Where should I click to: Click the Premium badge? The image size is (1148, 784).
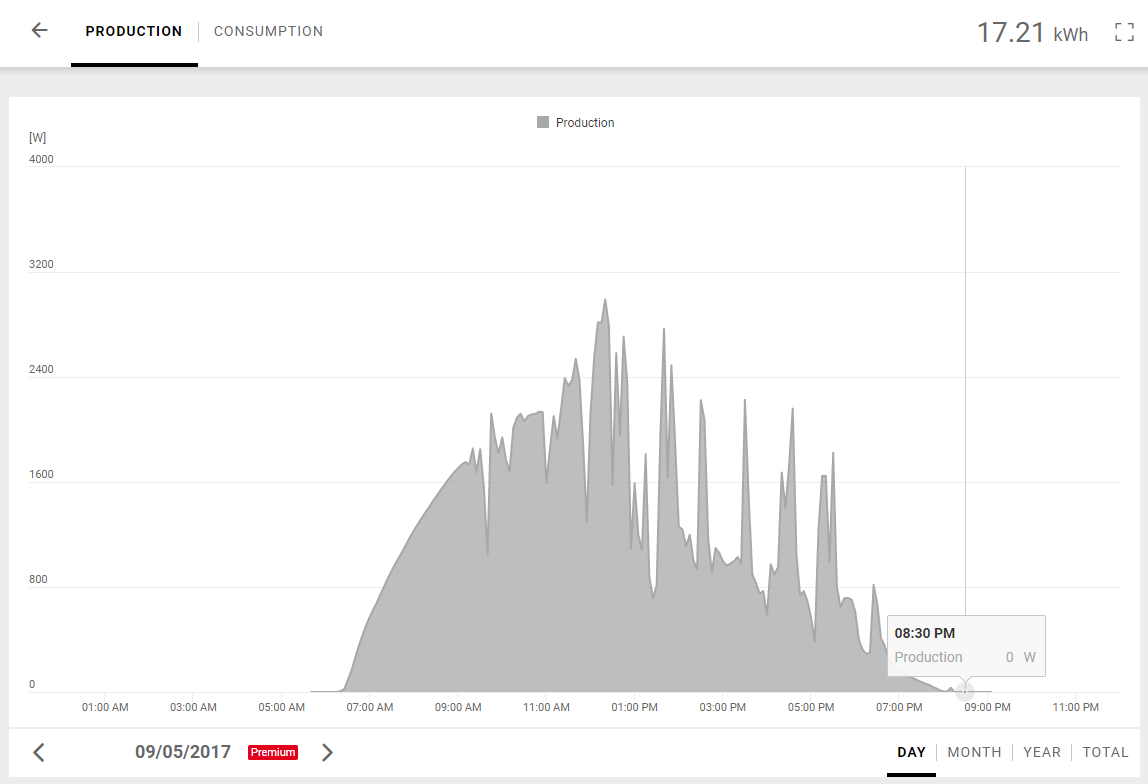point(273,753)
